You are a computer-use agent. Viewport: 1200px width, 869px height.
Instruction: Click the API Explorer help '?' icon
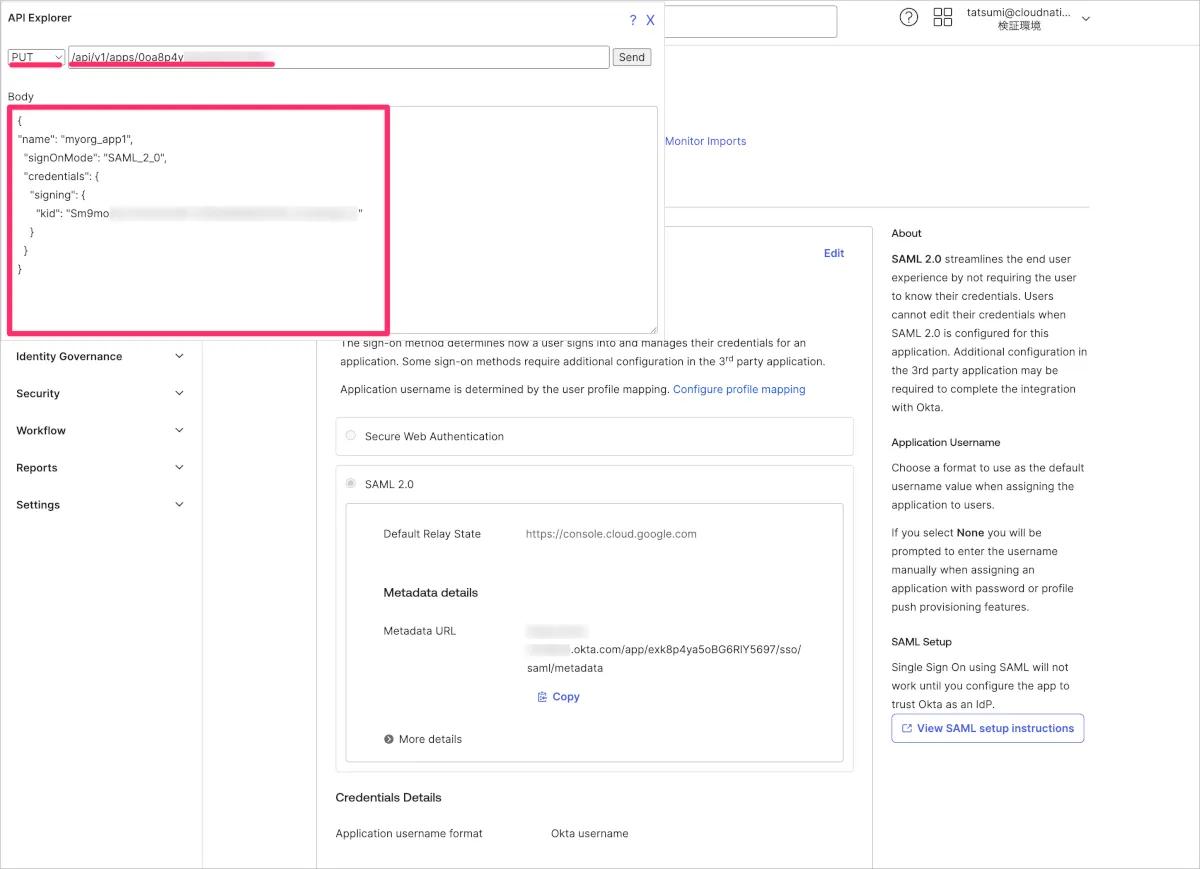[632, 20]
